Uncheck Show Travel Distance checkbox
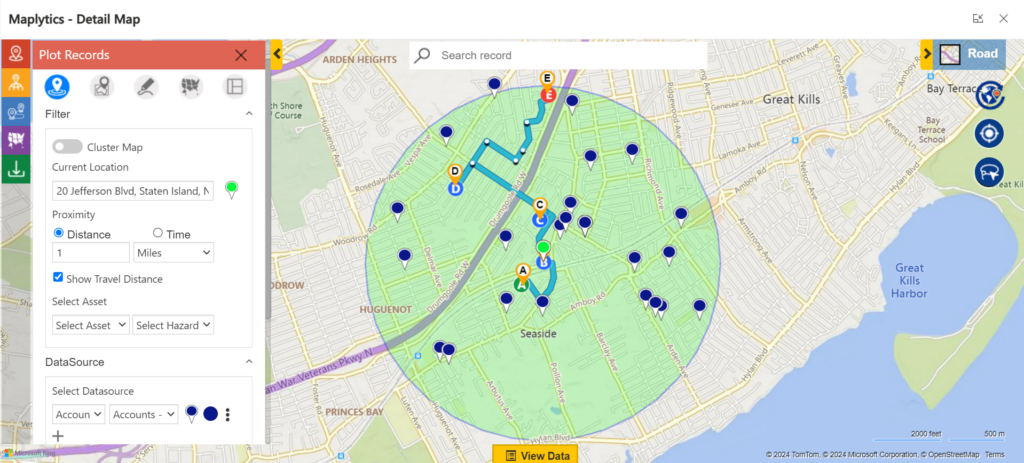Image resolution: width=1024 pixels, height=463 pixels. (x=59, y=278)
